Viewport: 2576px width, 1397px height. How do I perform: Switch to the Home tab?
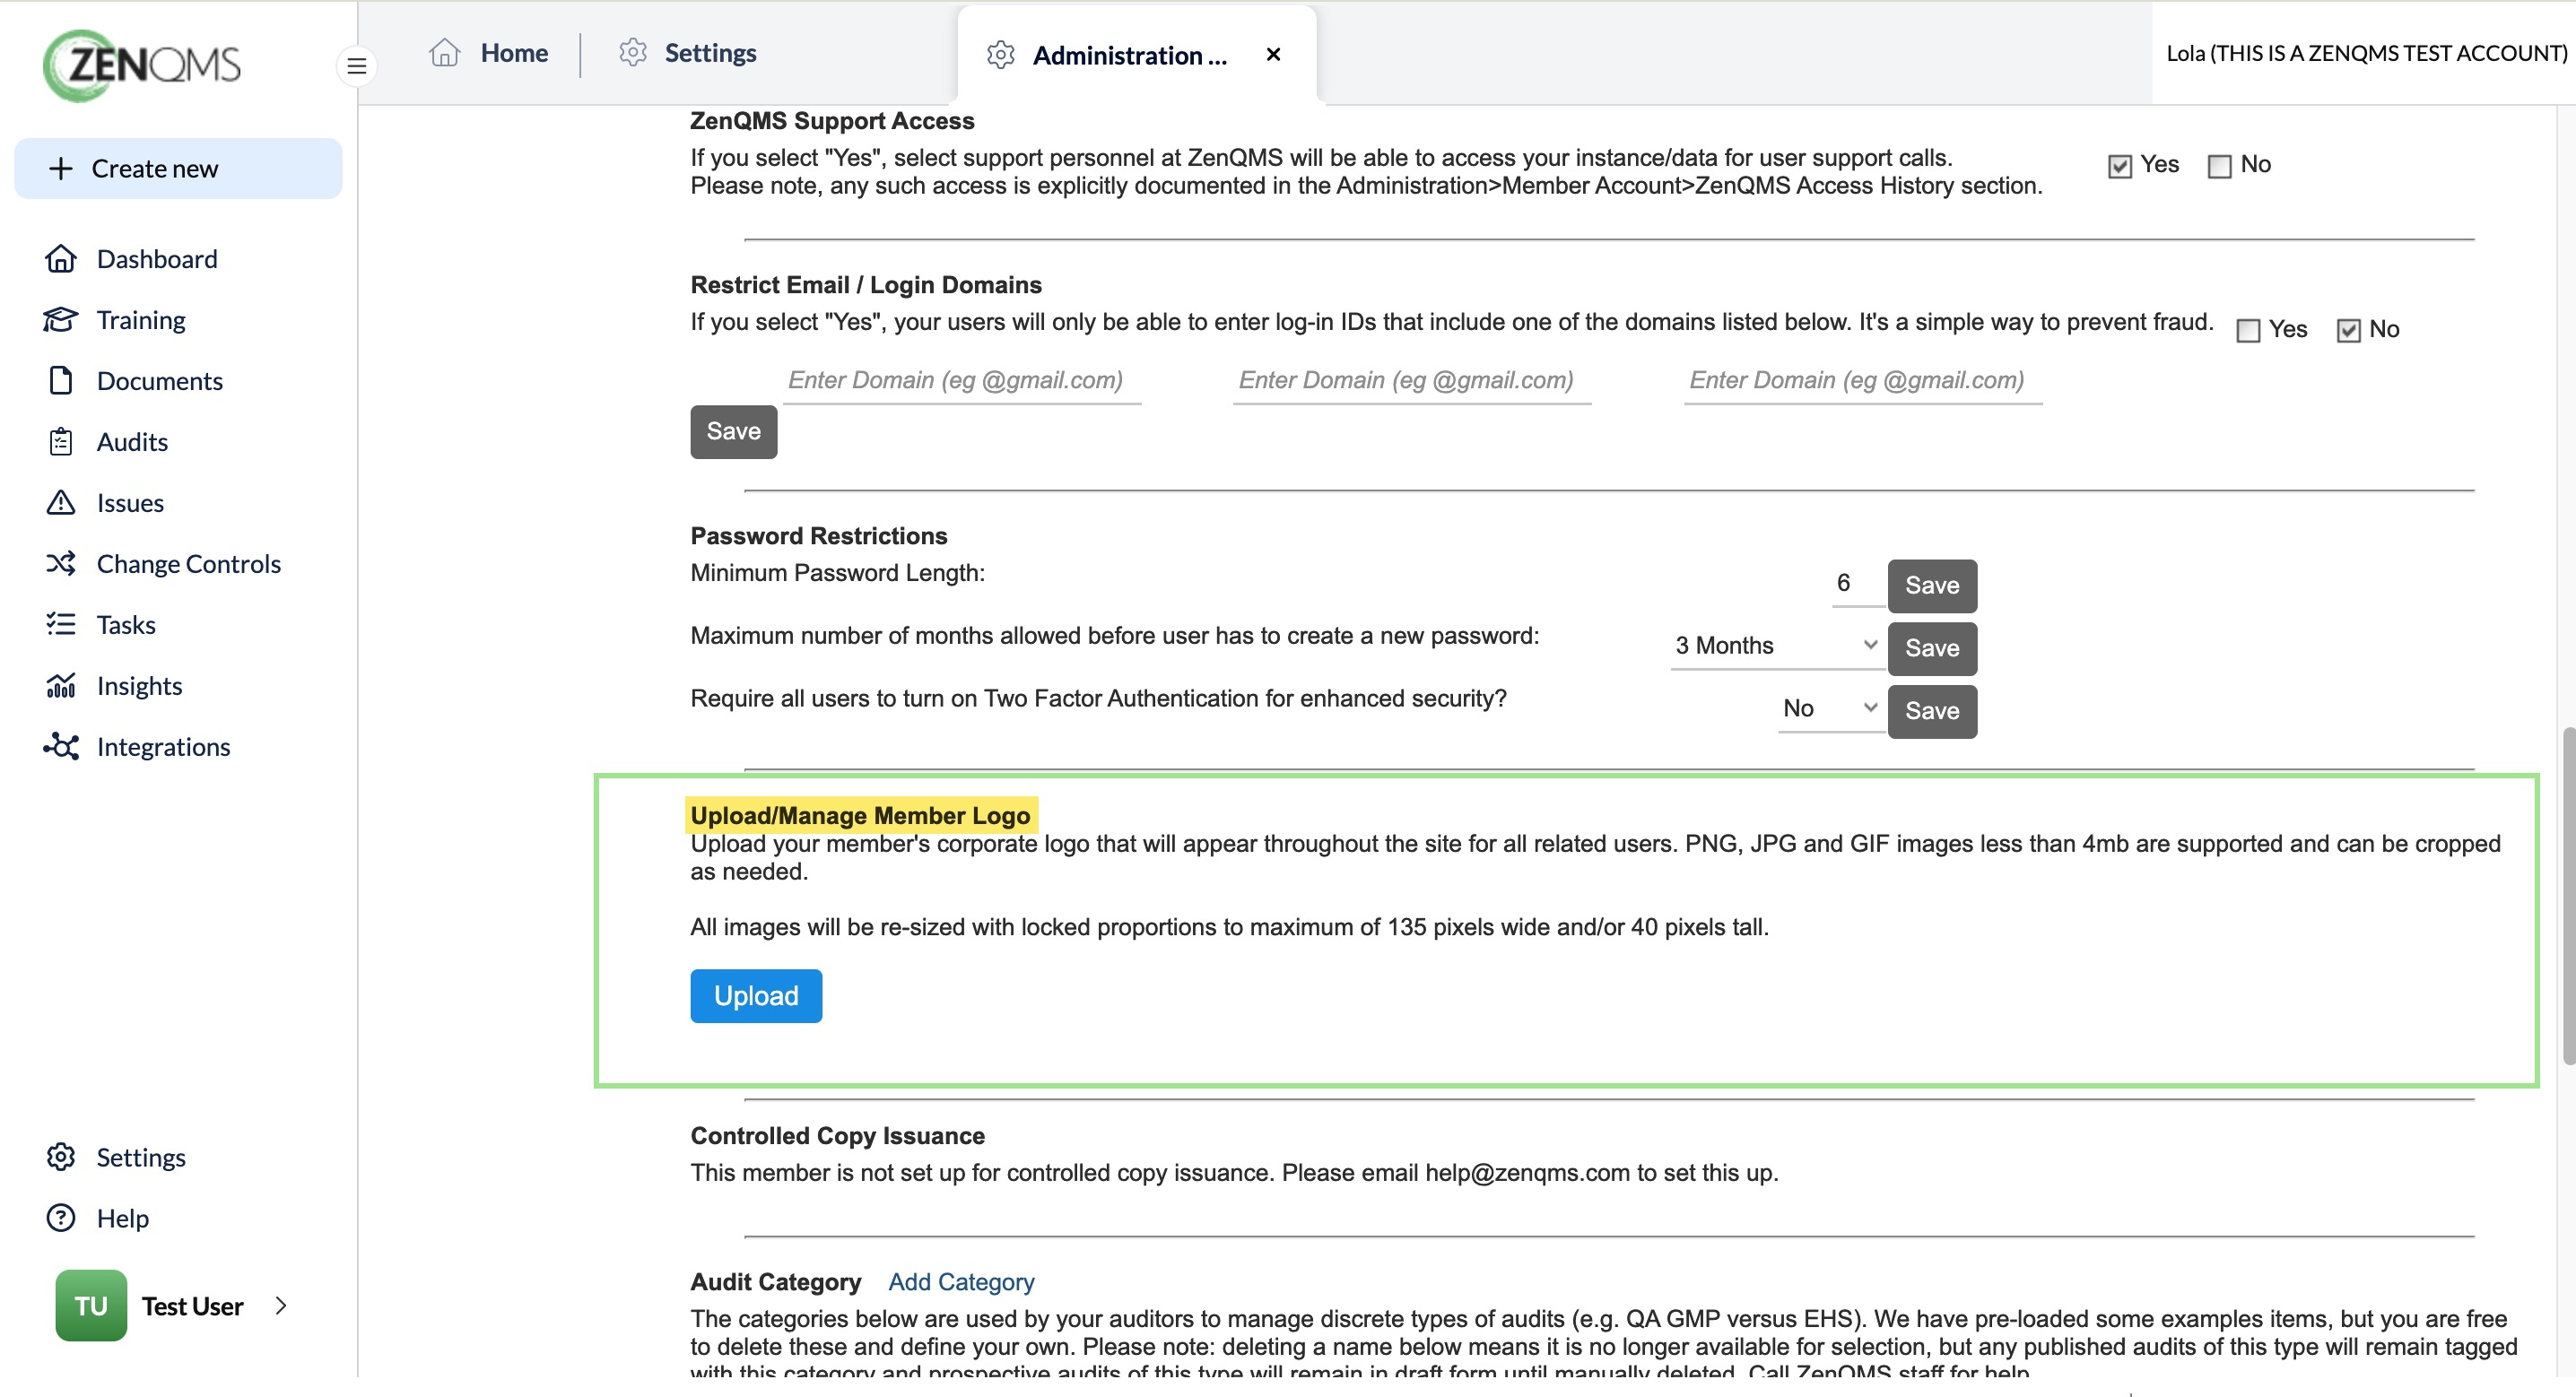[x=489, y=53]
